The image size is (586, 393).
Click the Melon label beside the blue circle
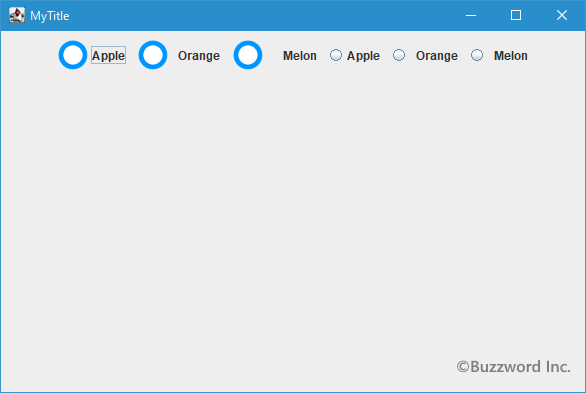point(300,56)
